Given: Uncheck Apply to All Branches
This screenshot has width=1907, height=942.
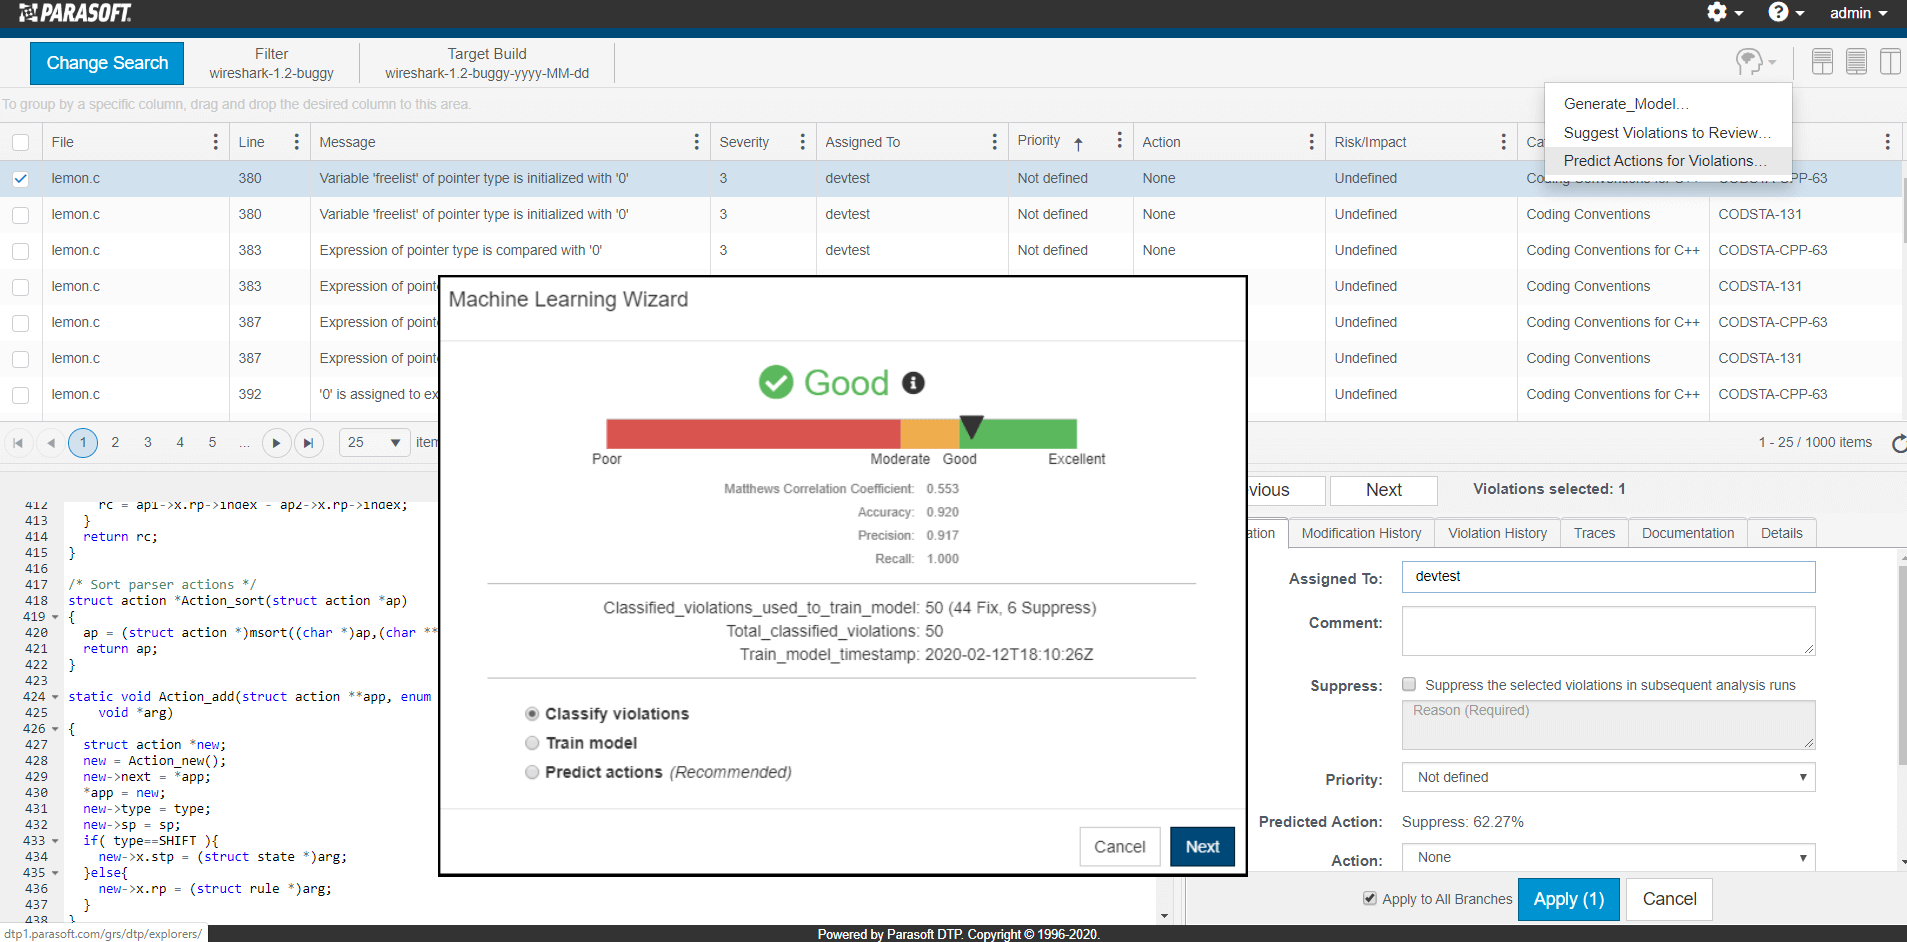Looking at the screenshot, I should pyautogui.click(x=1370, y=898).
